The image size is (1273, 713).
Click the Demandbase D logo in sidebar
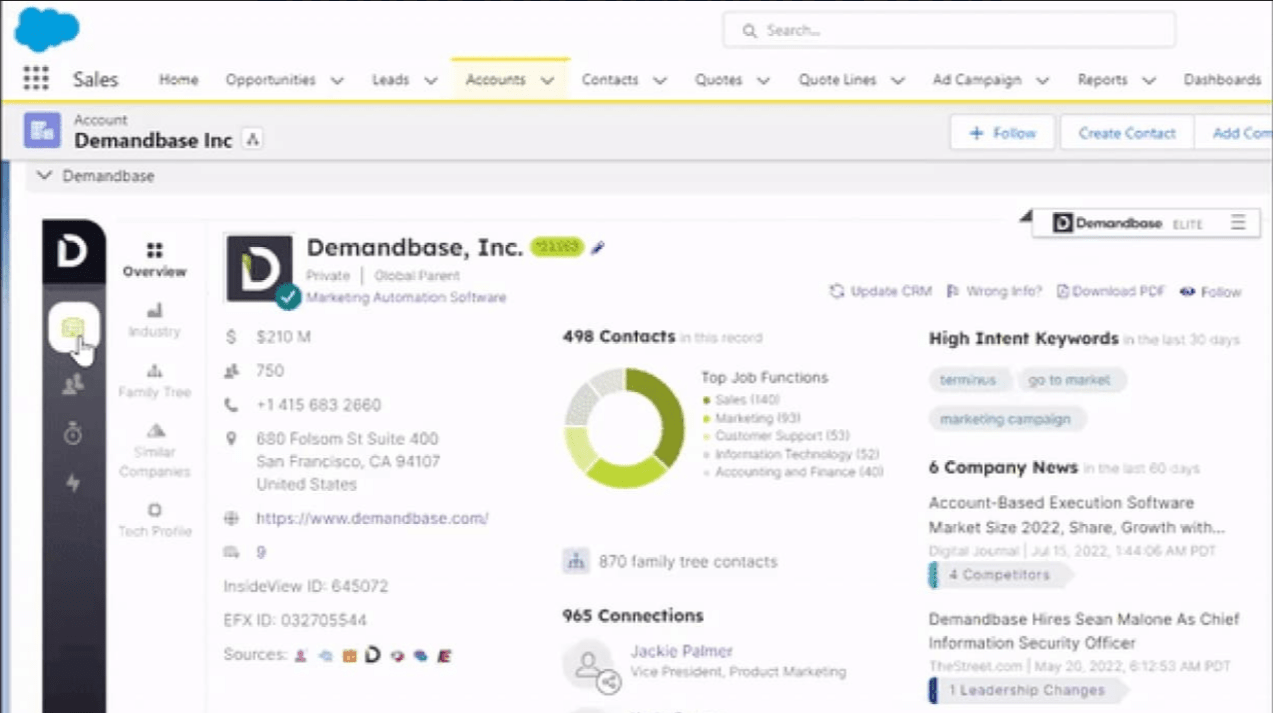coord(72,252)
